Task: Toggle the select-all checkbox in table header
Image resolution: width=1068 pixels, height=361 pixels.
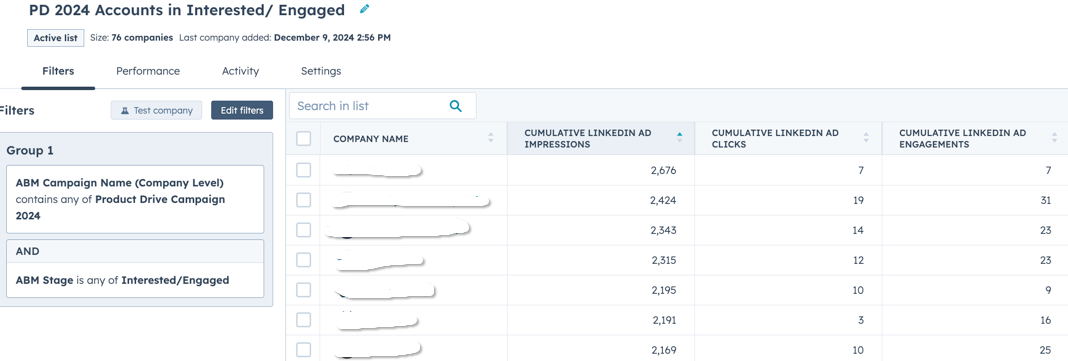Action: point(304,138)
